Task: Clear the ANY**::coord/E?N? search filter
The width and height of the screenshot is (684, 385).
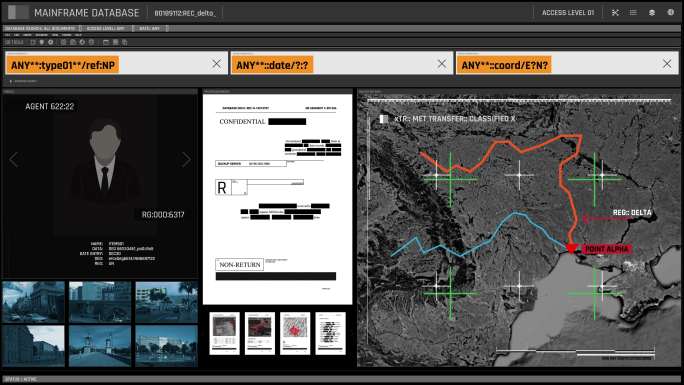Action: point(667,64)
